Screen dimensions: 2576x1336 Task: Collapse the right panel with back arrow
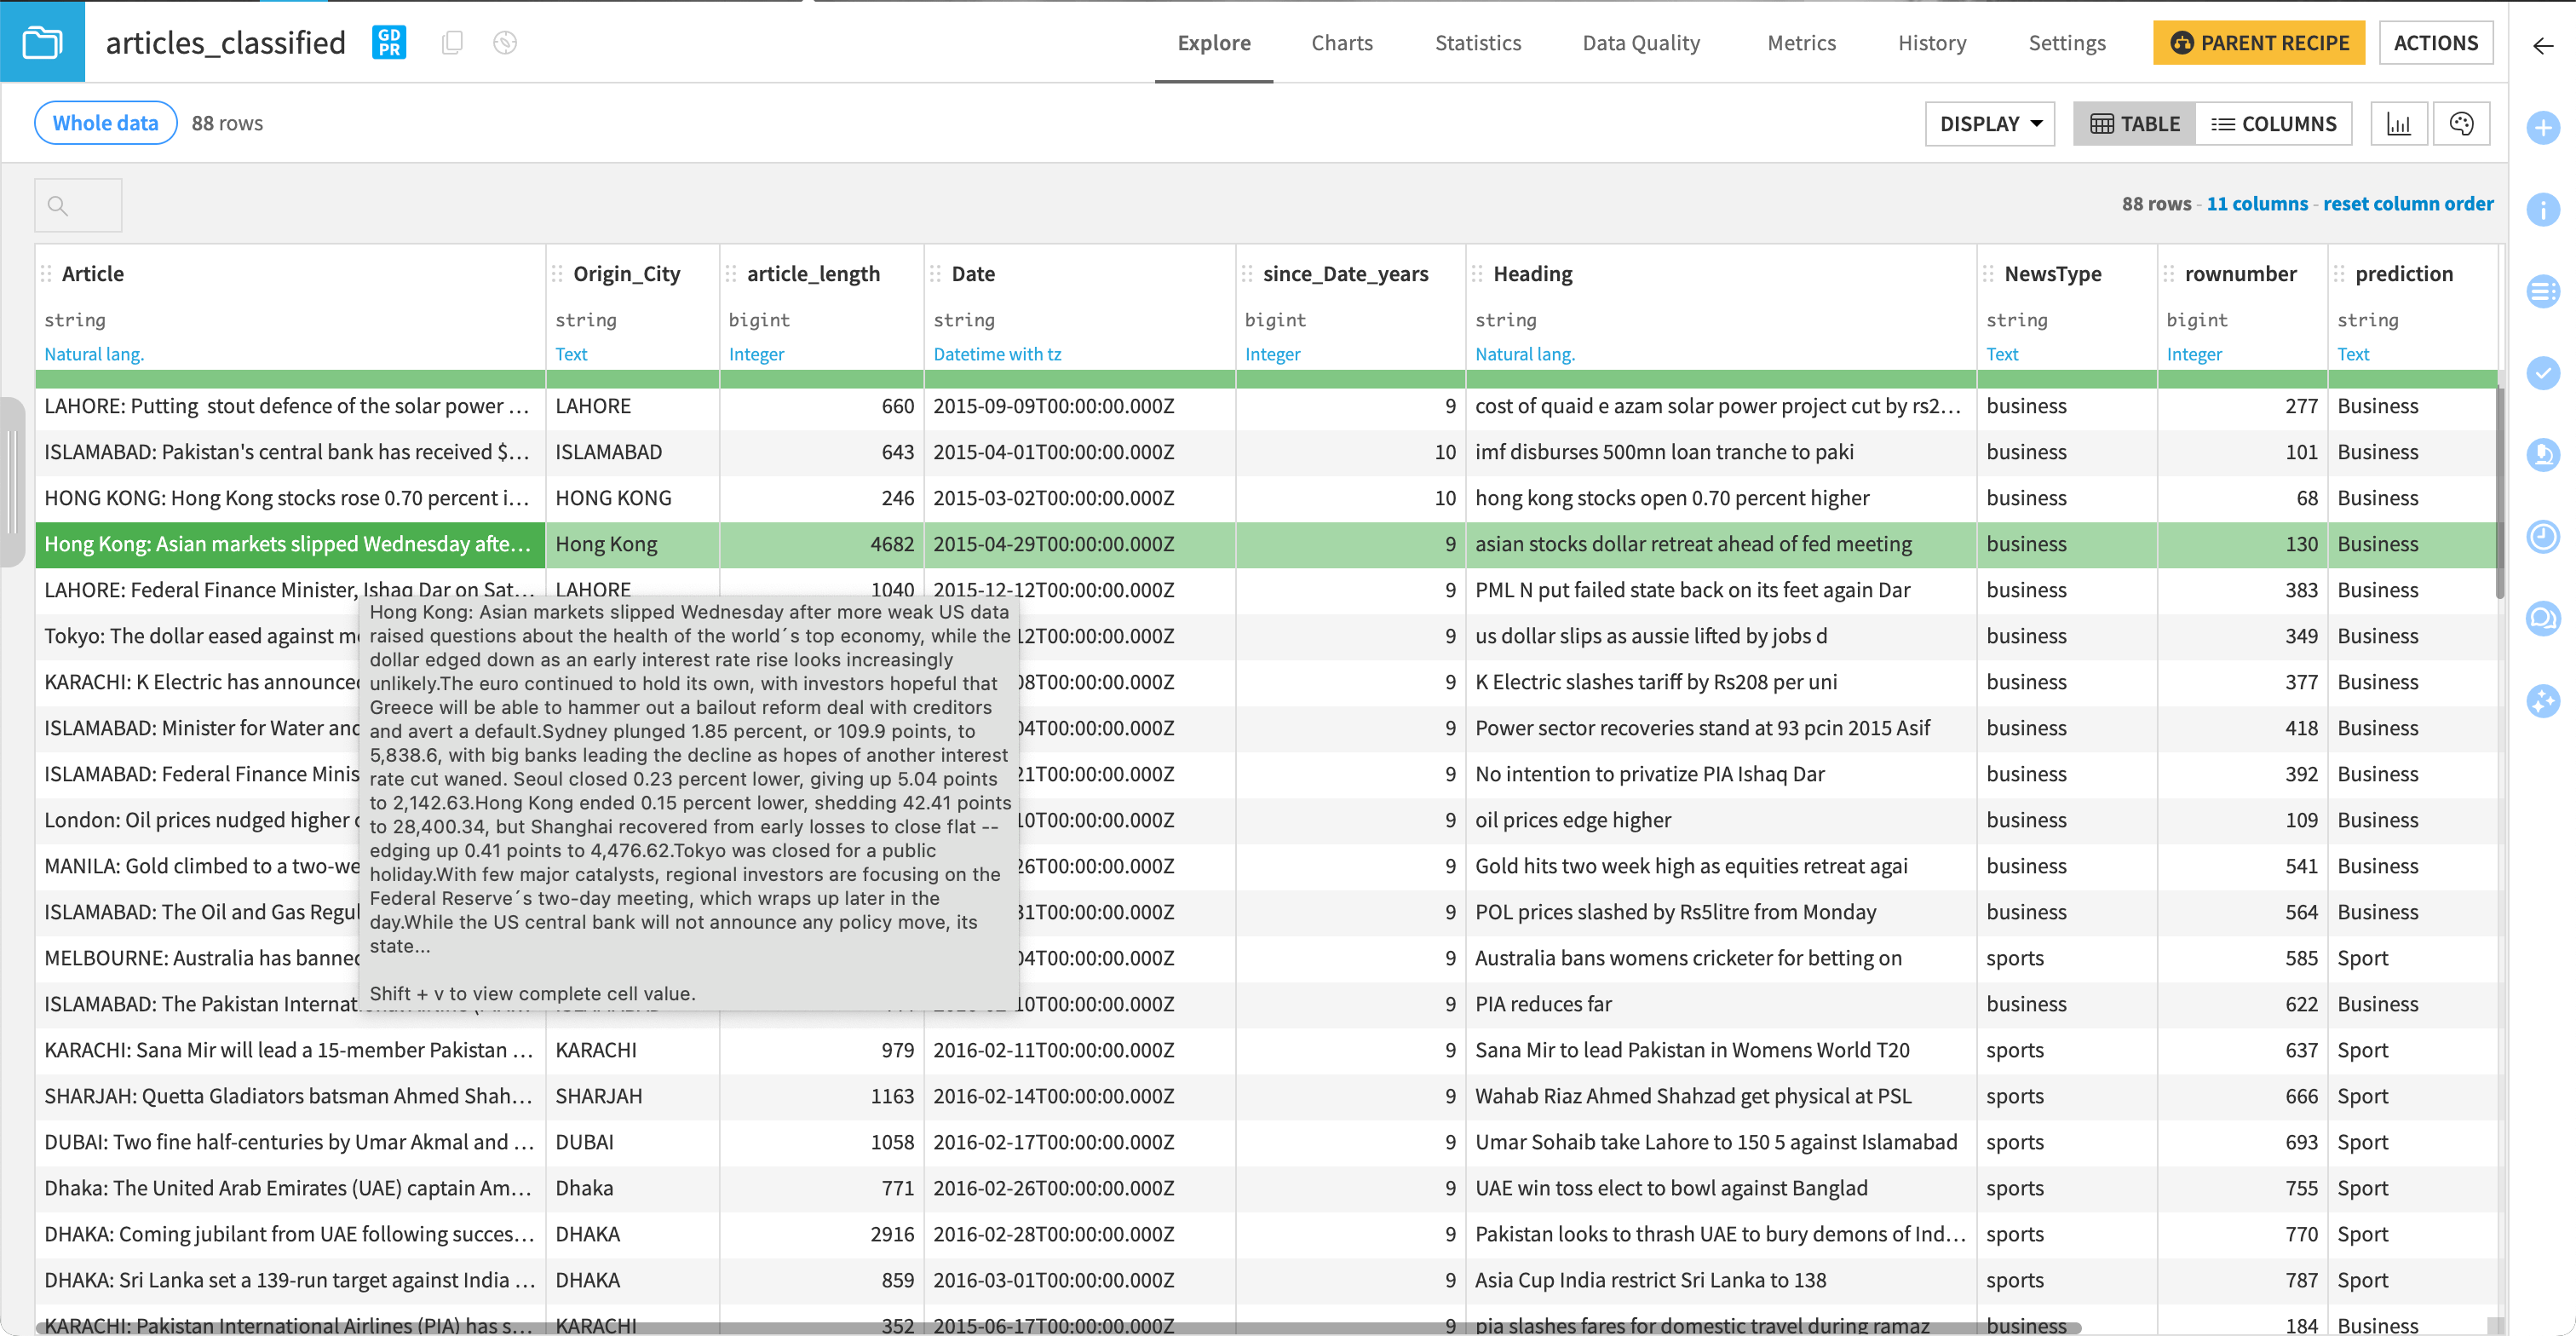coord(2542,45)
